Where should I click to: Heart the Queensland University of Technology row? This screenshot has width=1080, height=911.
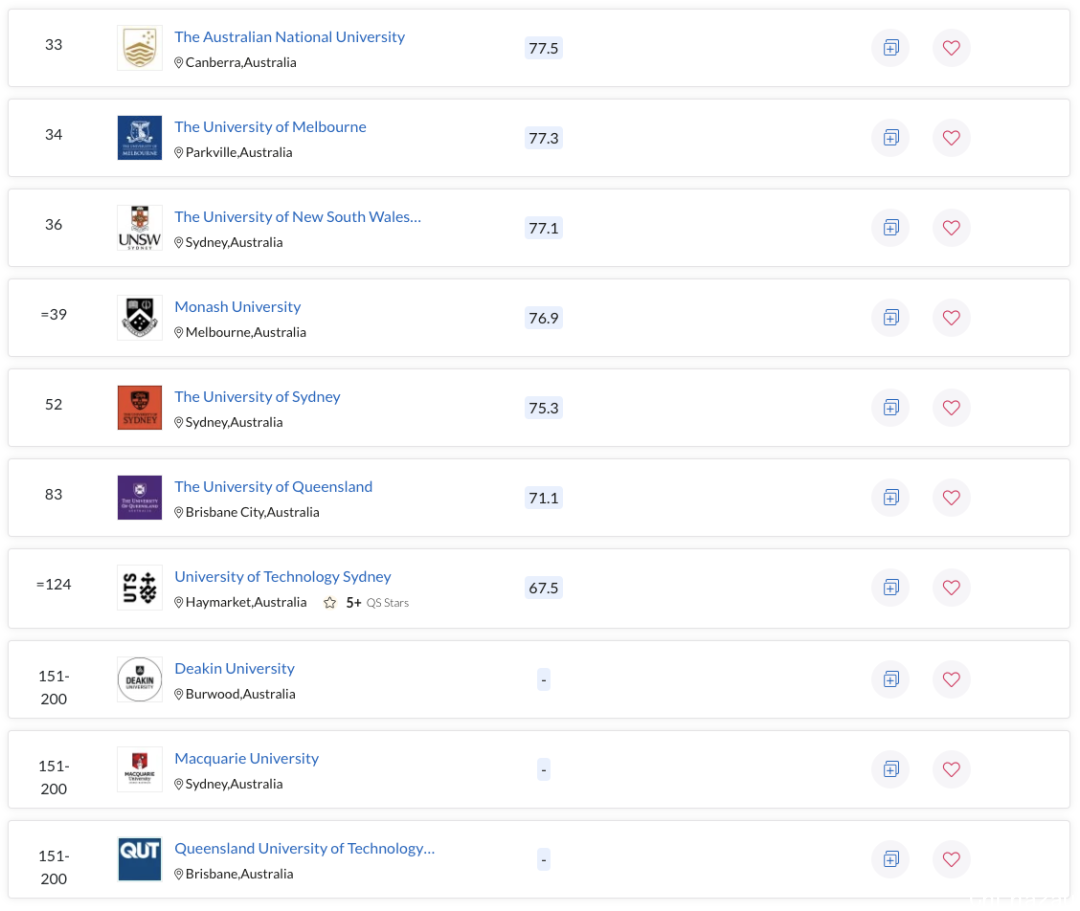pos(951,859)
